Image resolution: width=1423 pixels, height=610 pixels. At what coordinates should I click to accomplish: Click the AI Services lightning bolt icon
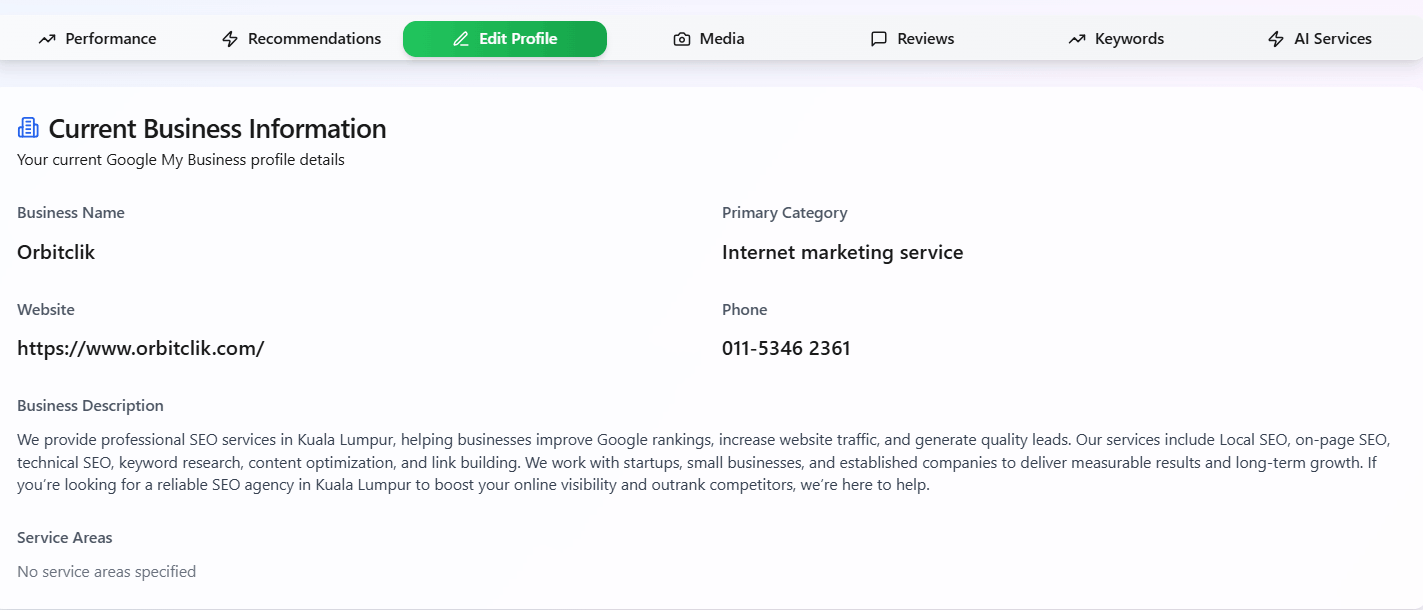click(x=1276, y=39)
